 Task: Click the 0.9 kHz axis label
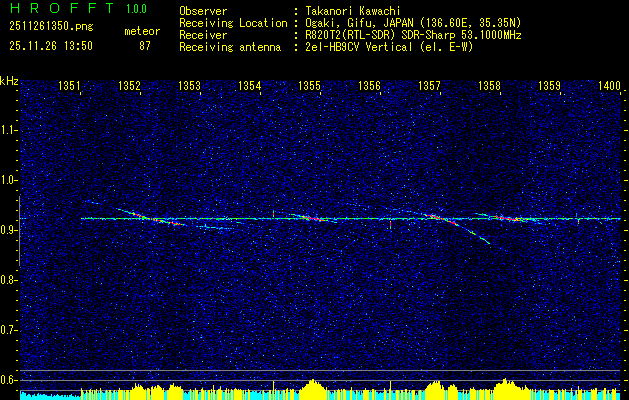7,230
